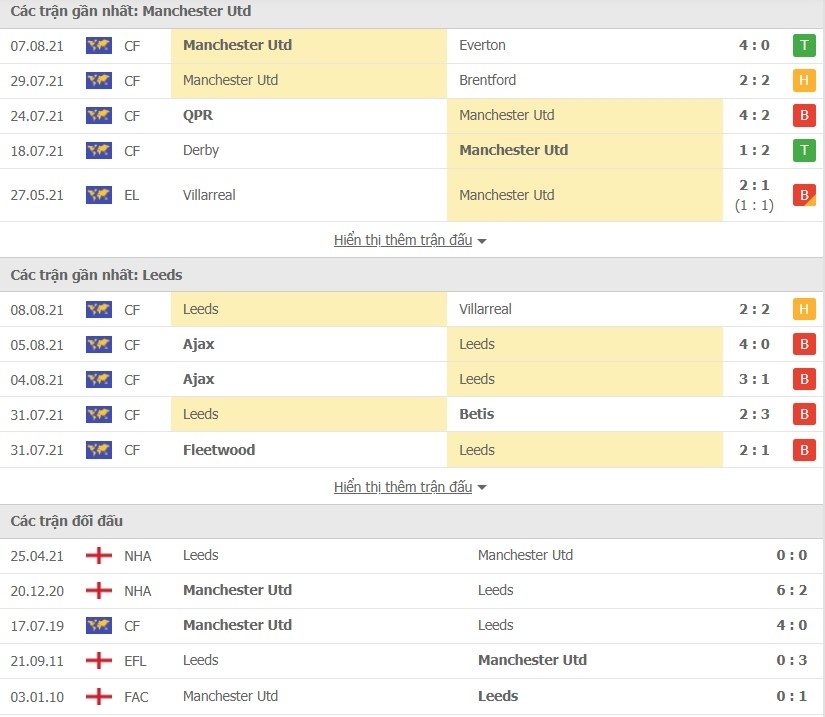The image size is (825, 717).
Task: Click dropdown arrow beside Leeds 'Hiển thị thêm trận đấu'
Action: (x=481, y=488)
